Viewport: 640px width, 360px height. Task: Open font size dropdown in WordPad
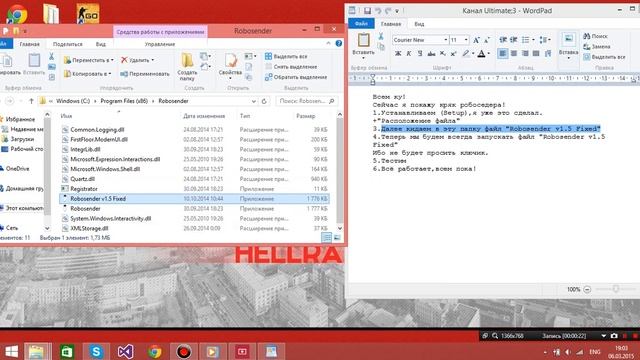[466, 40]
